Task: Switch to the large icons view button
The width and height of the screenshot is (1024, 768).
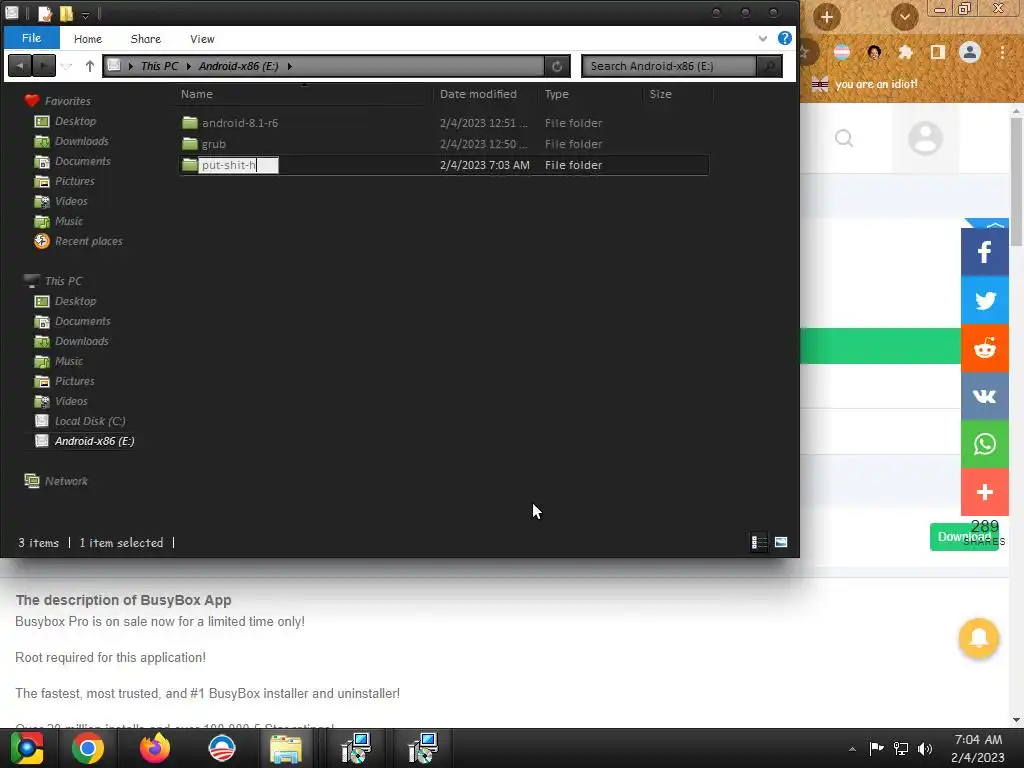Action: tap(780, 542)
